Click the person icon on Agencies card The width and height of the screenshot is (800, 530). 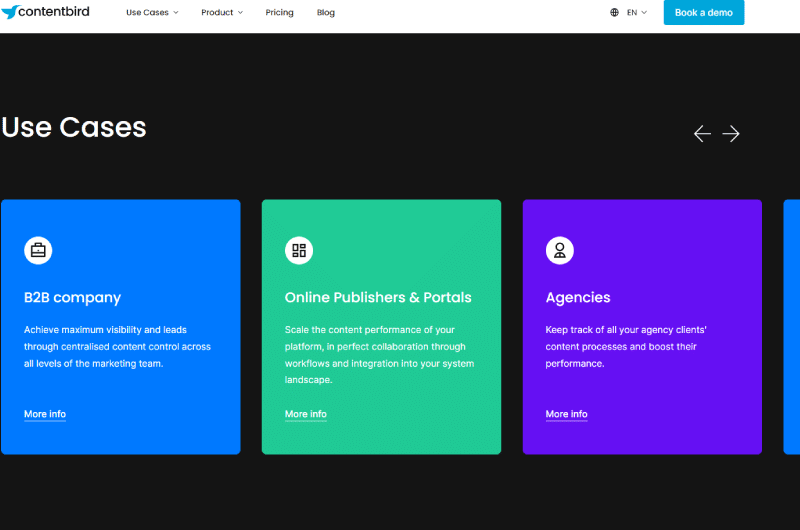(560, 250)
